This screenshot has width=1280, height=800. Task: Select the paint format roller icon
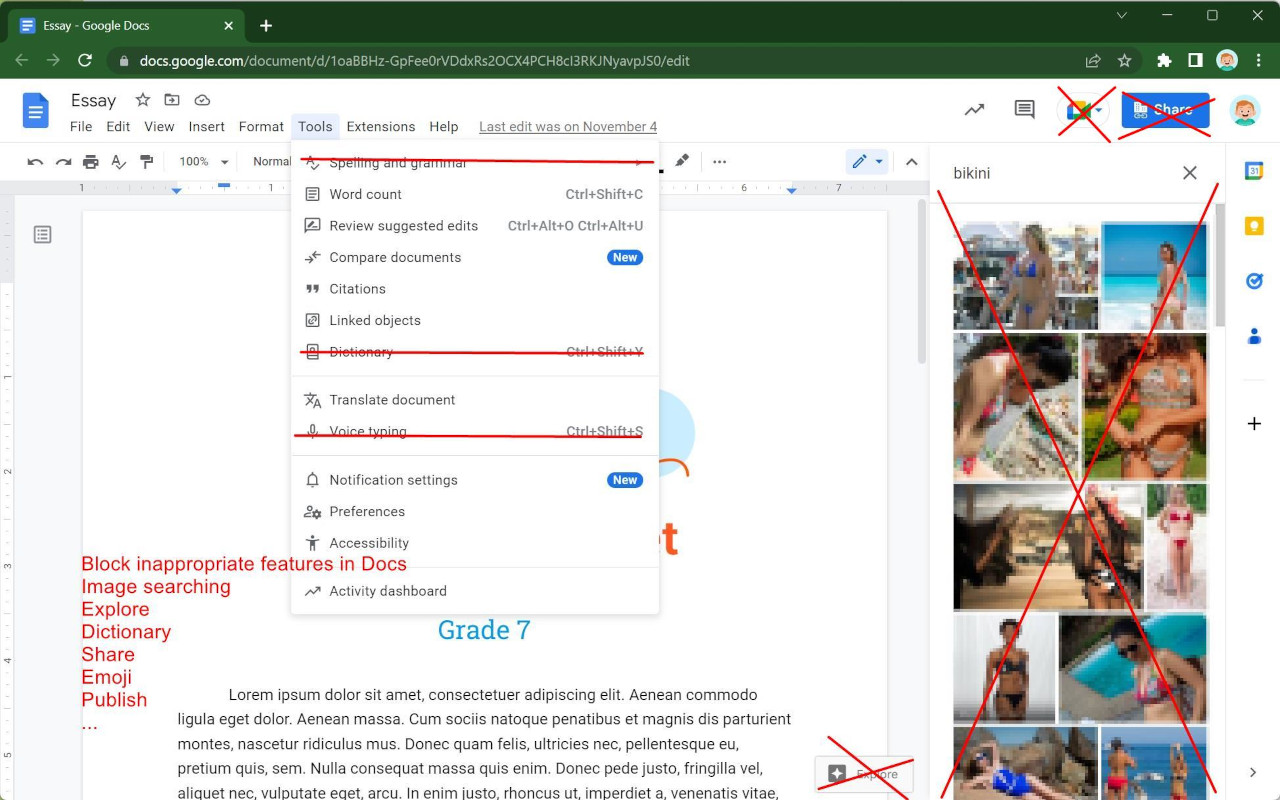coord(147,162)
